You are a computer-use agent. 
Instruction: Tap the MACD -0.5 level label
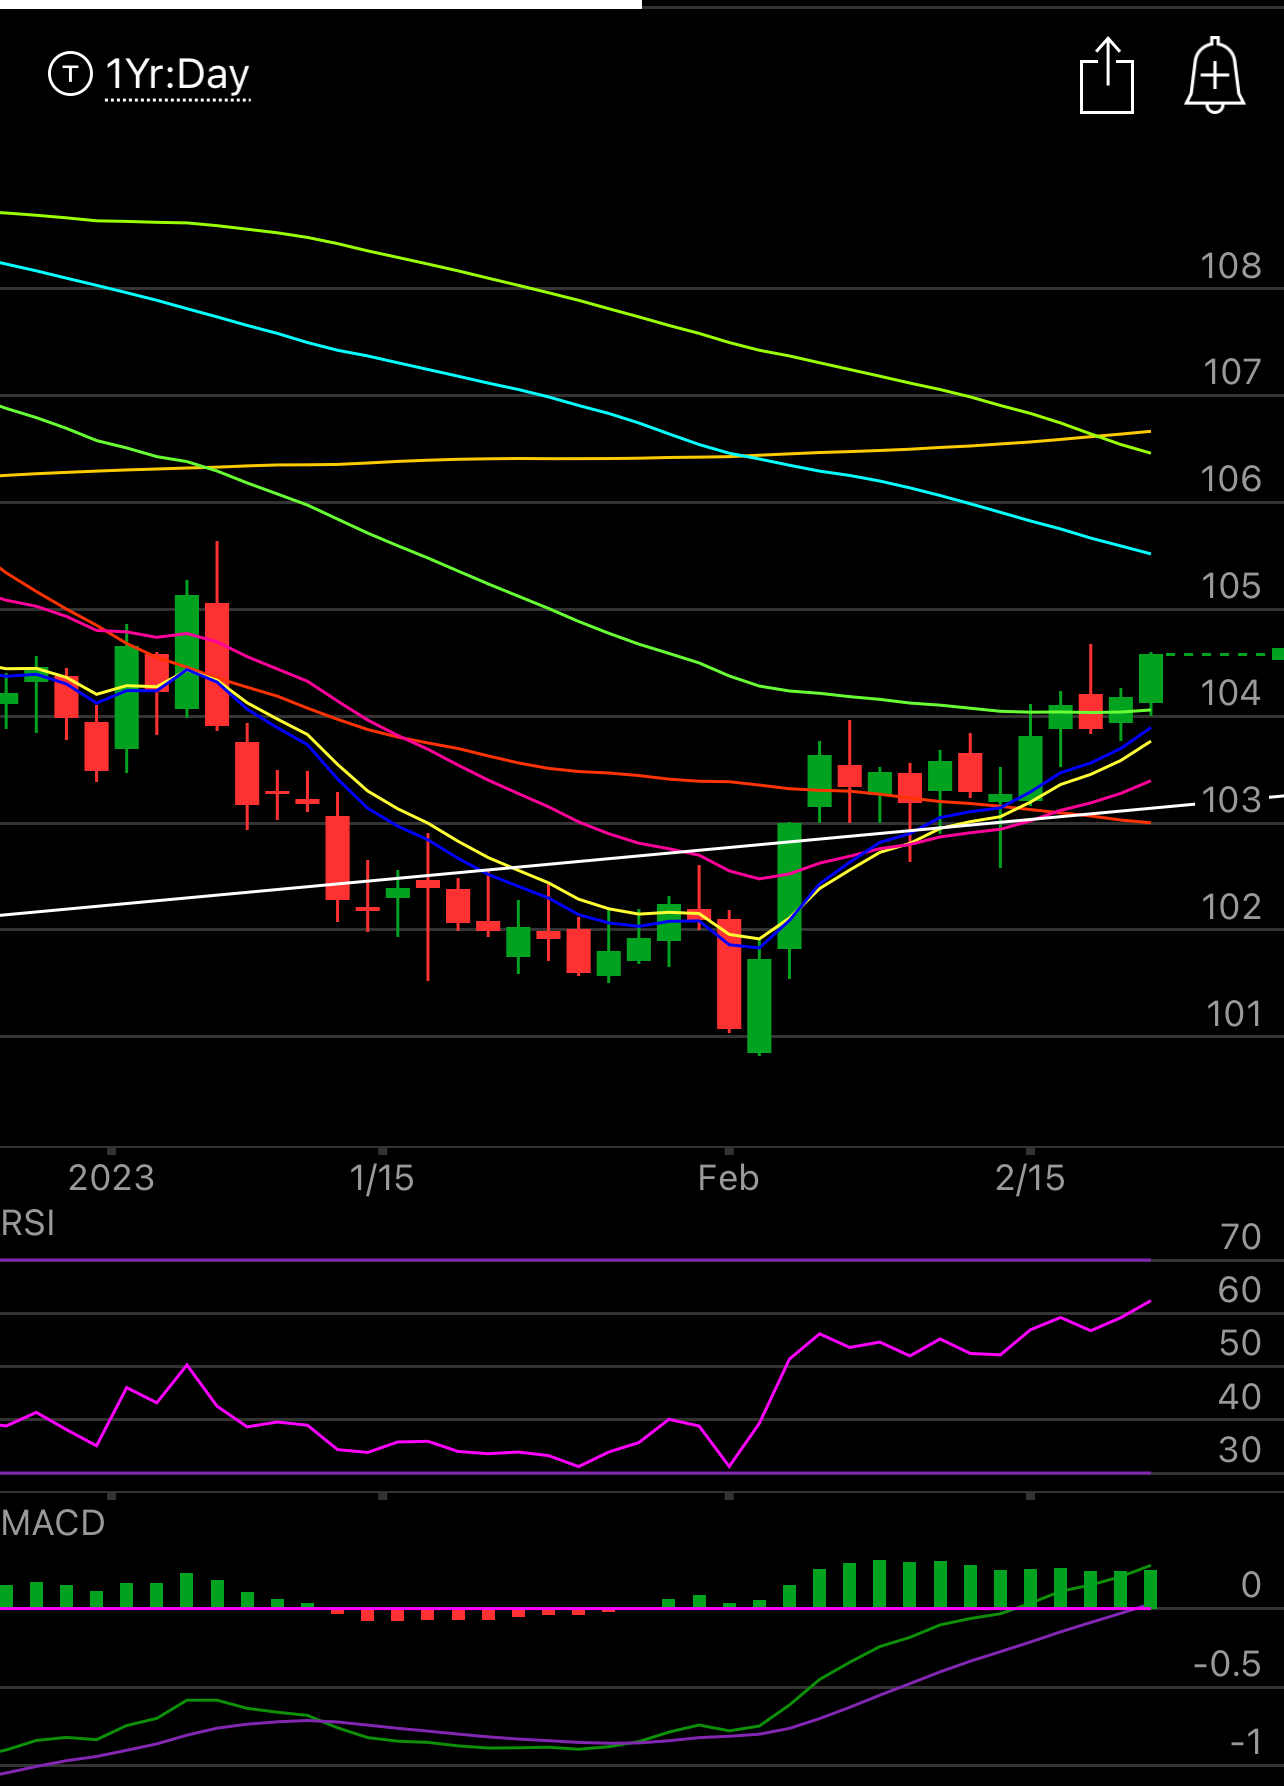coord(1228,1664)
